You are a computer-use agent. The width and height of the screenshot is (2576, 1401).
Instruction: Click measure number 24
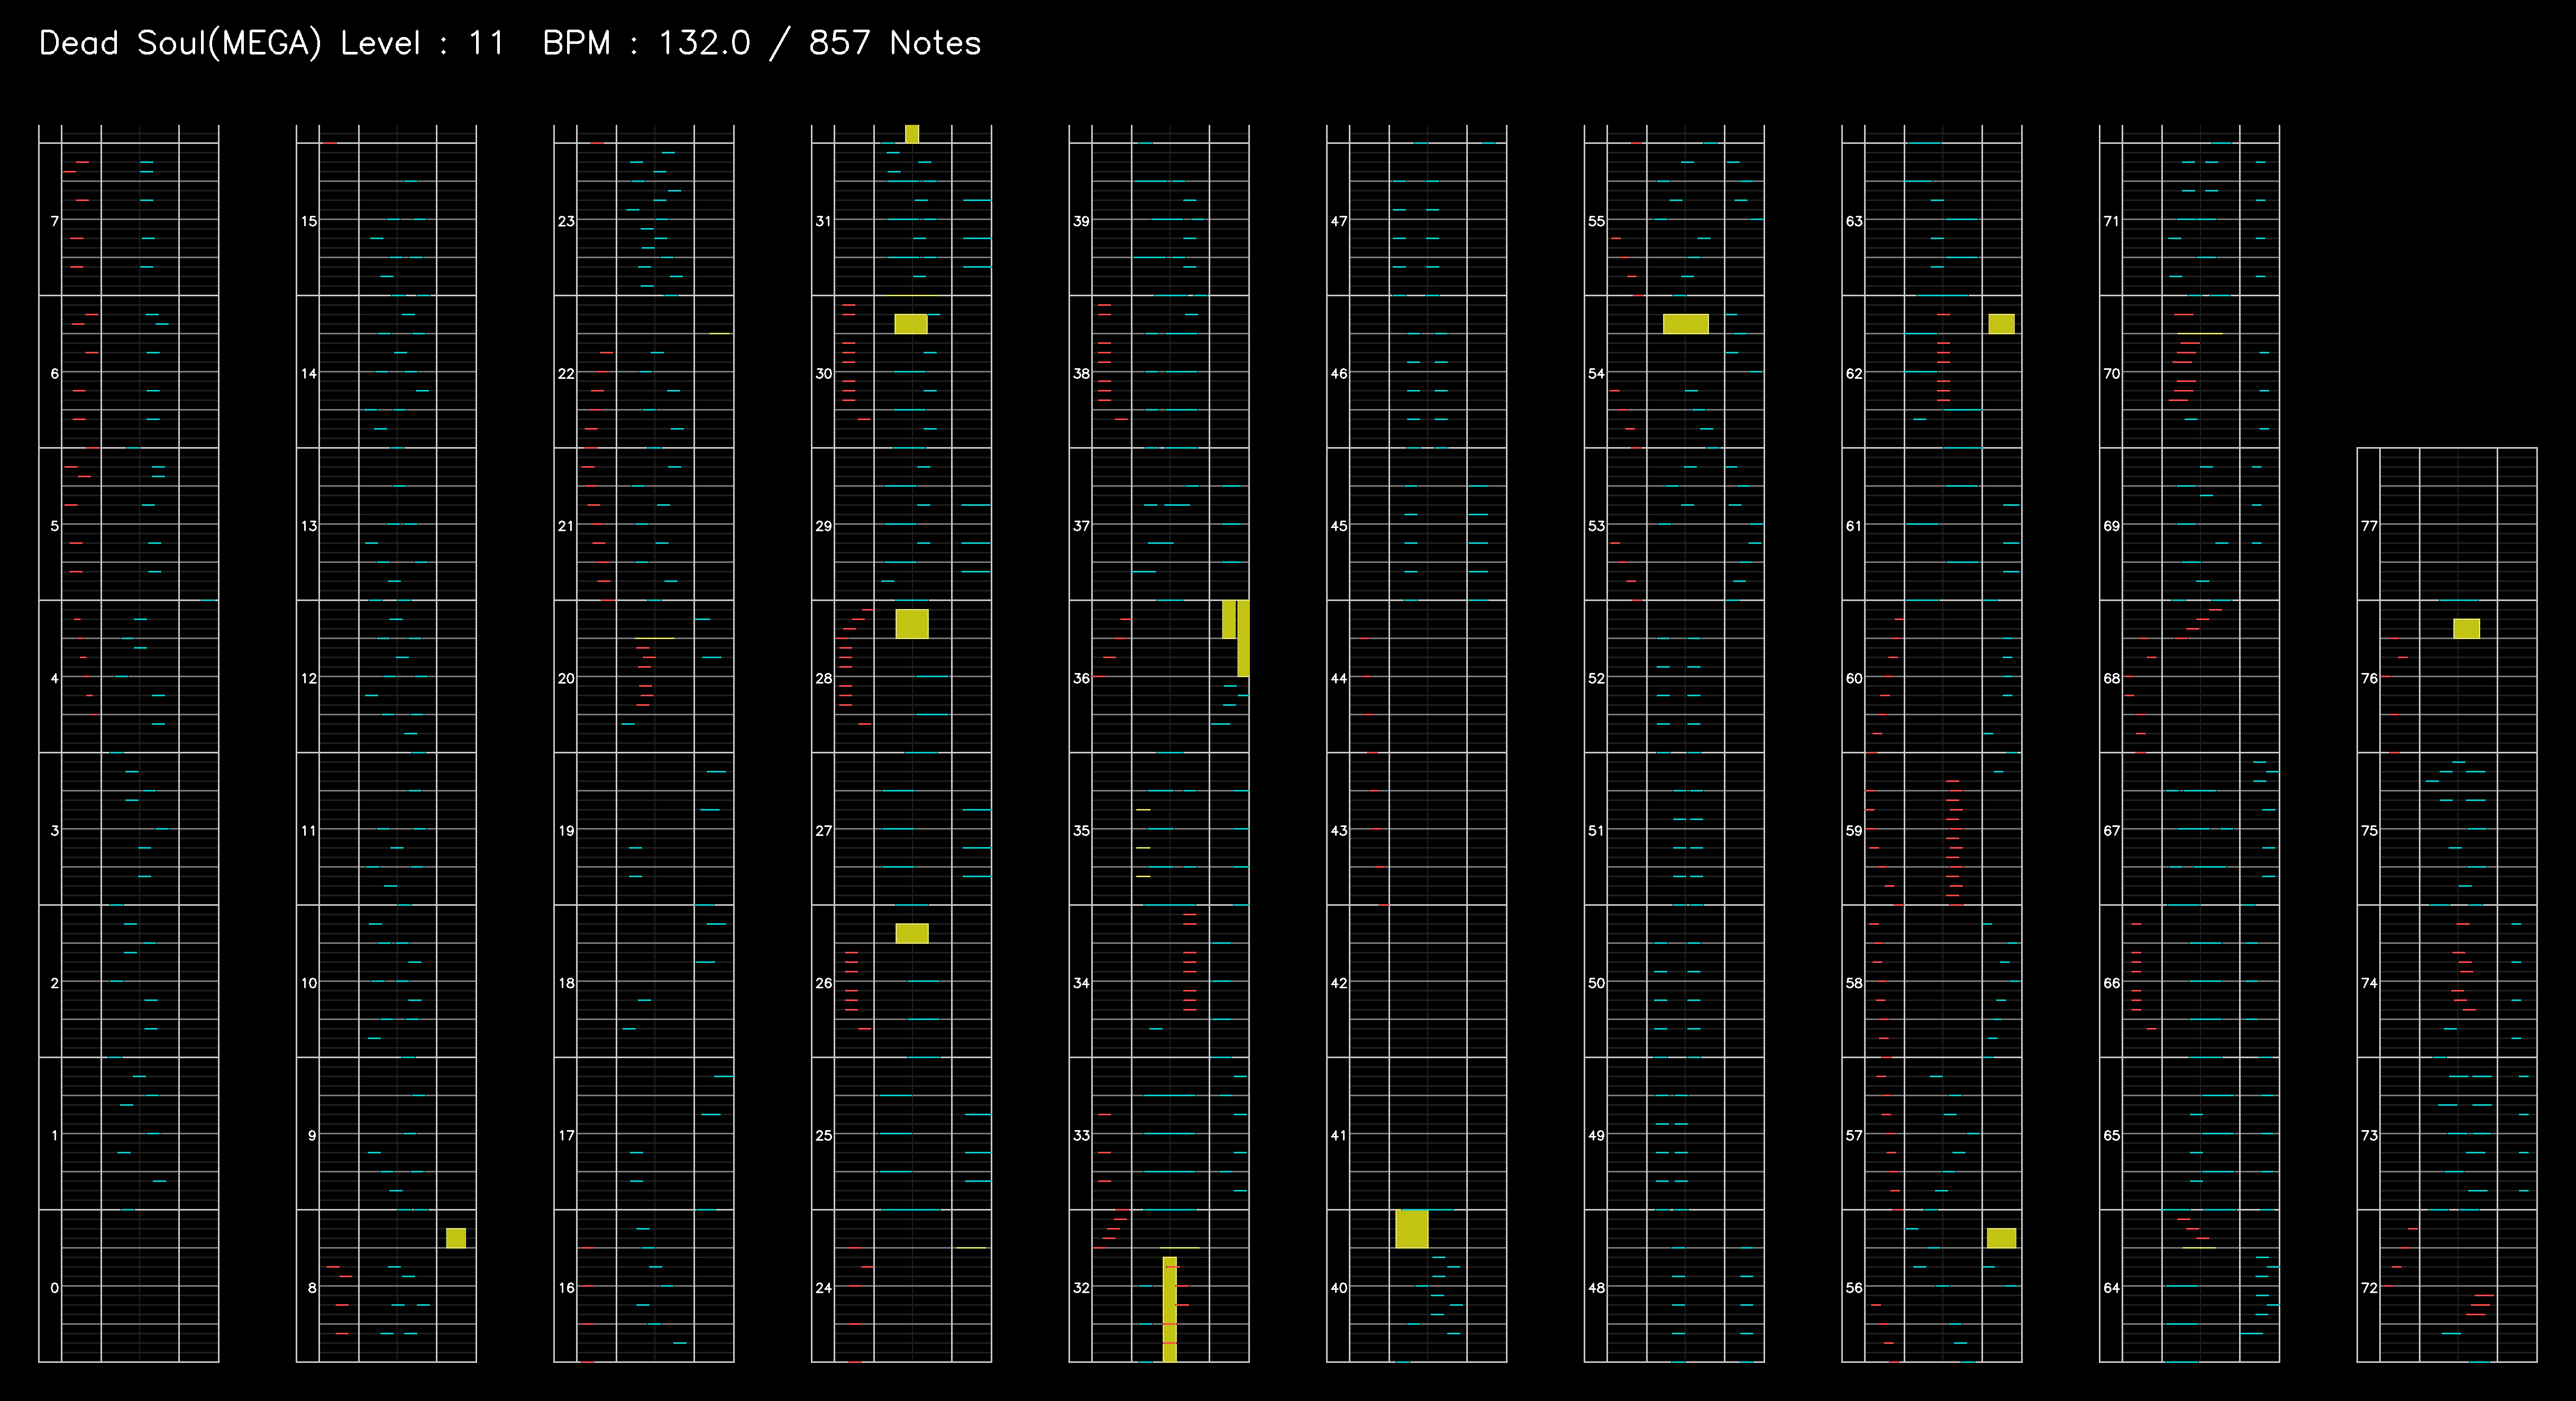824,1288
